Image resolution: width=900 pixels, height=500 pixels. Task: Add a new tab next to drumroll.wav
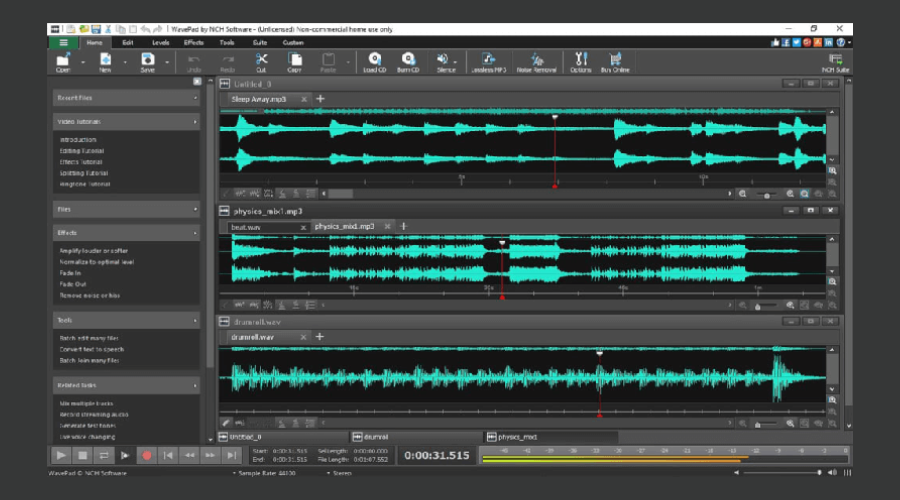320,337
